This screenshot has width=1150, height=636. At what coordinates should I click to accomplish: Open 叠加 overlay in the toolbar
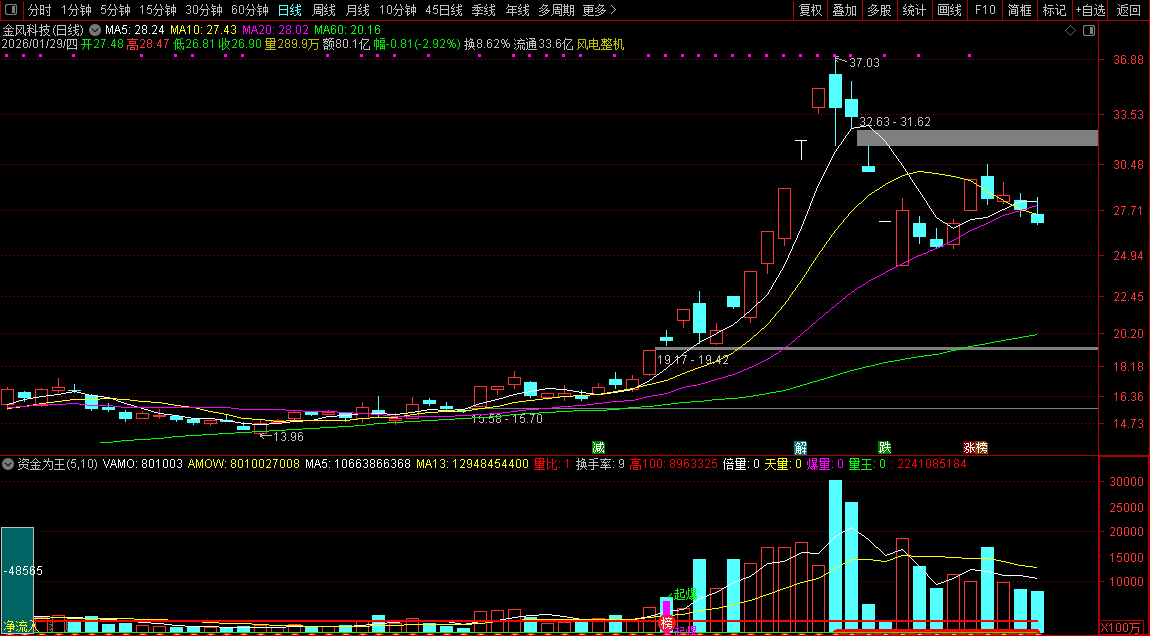click(845, 10)
